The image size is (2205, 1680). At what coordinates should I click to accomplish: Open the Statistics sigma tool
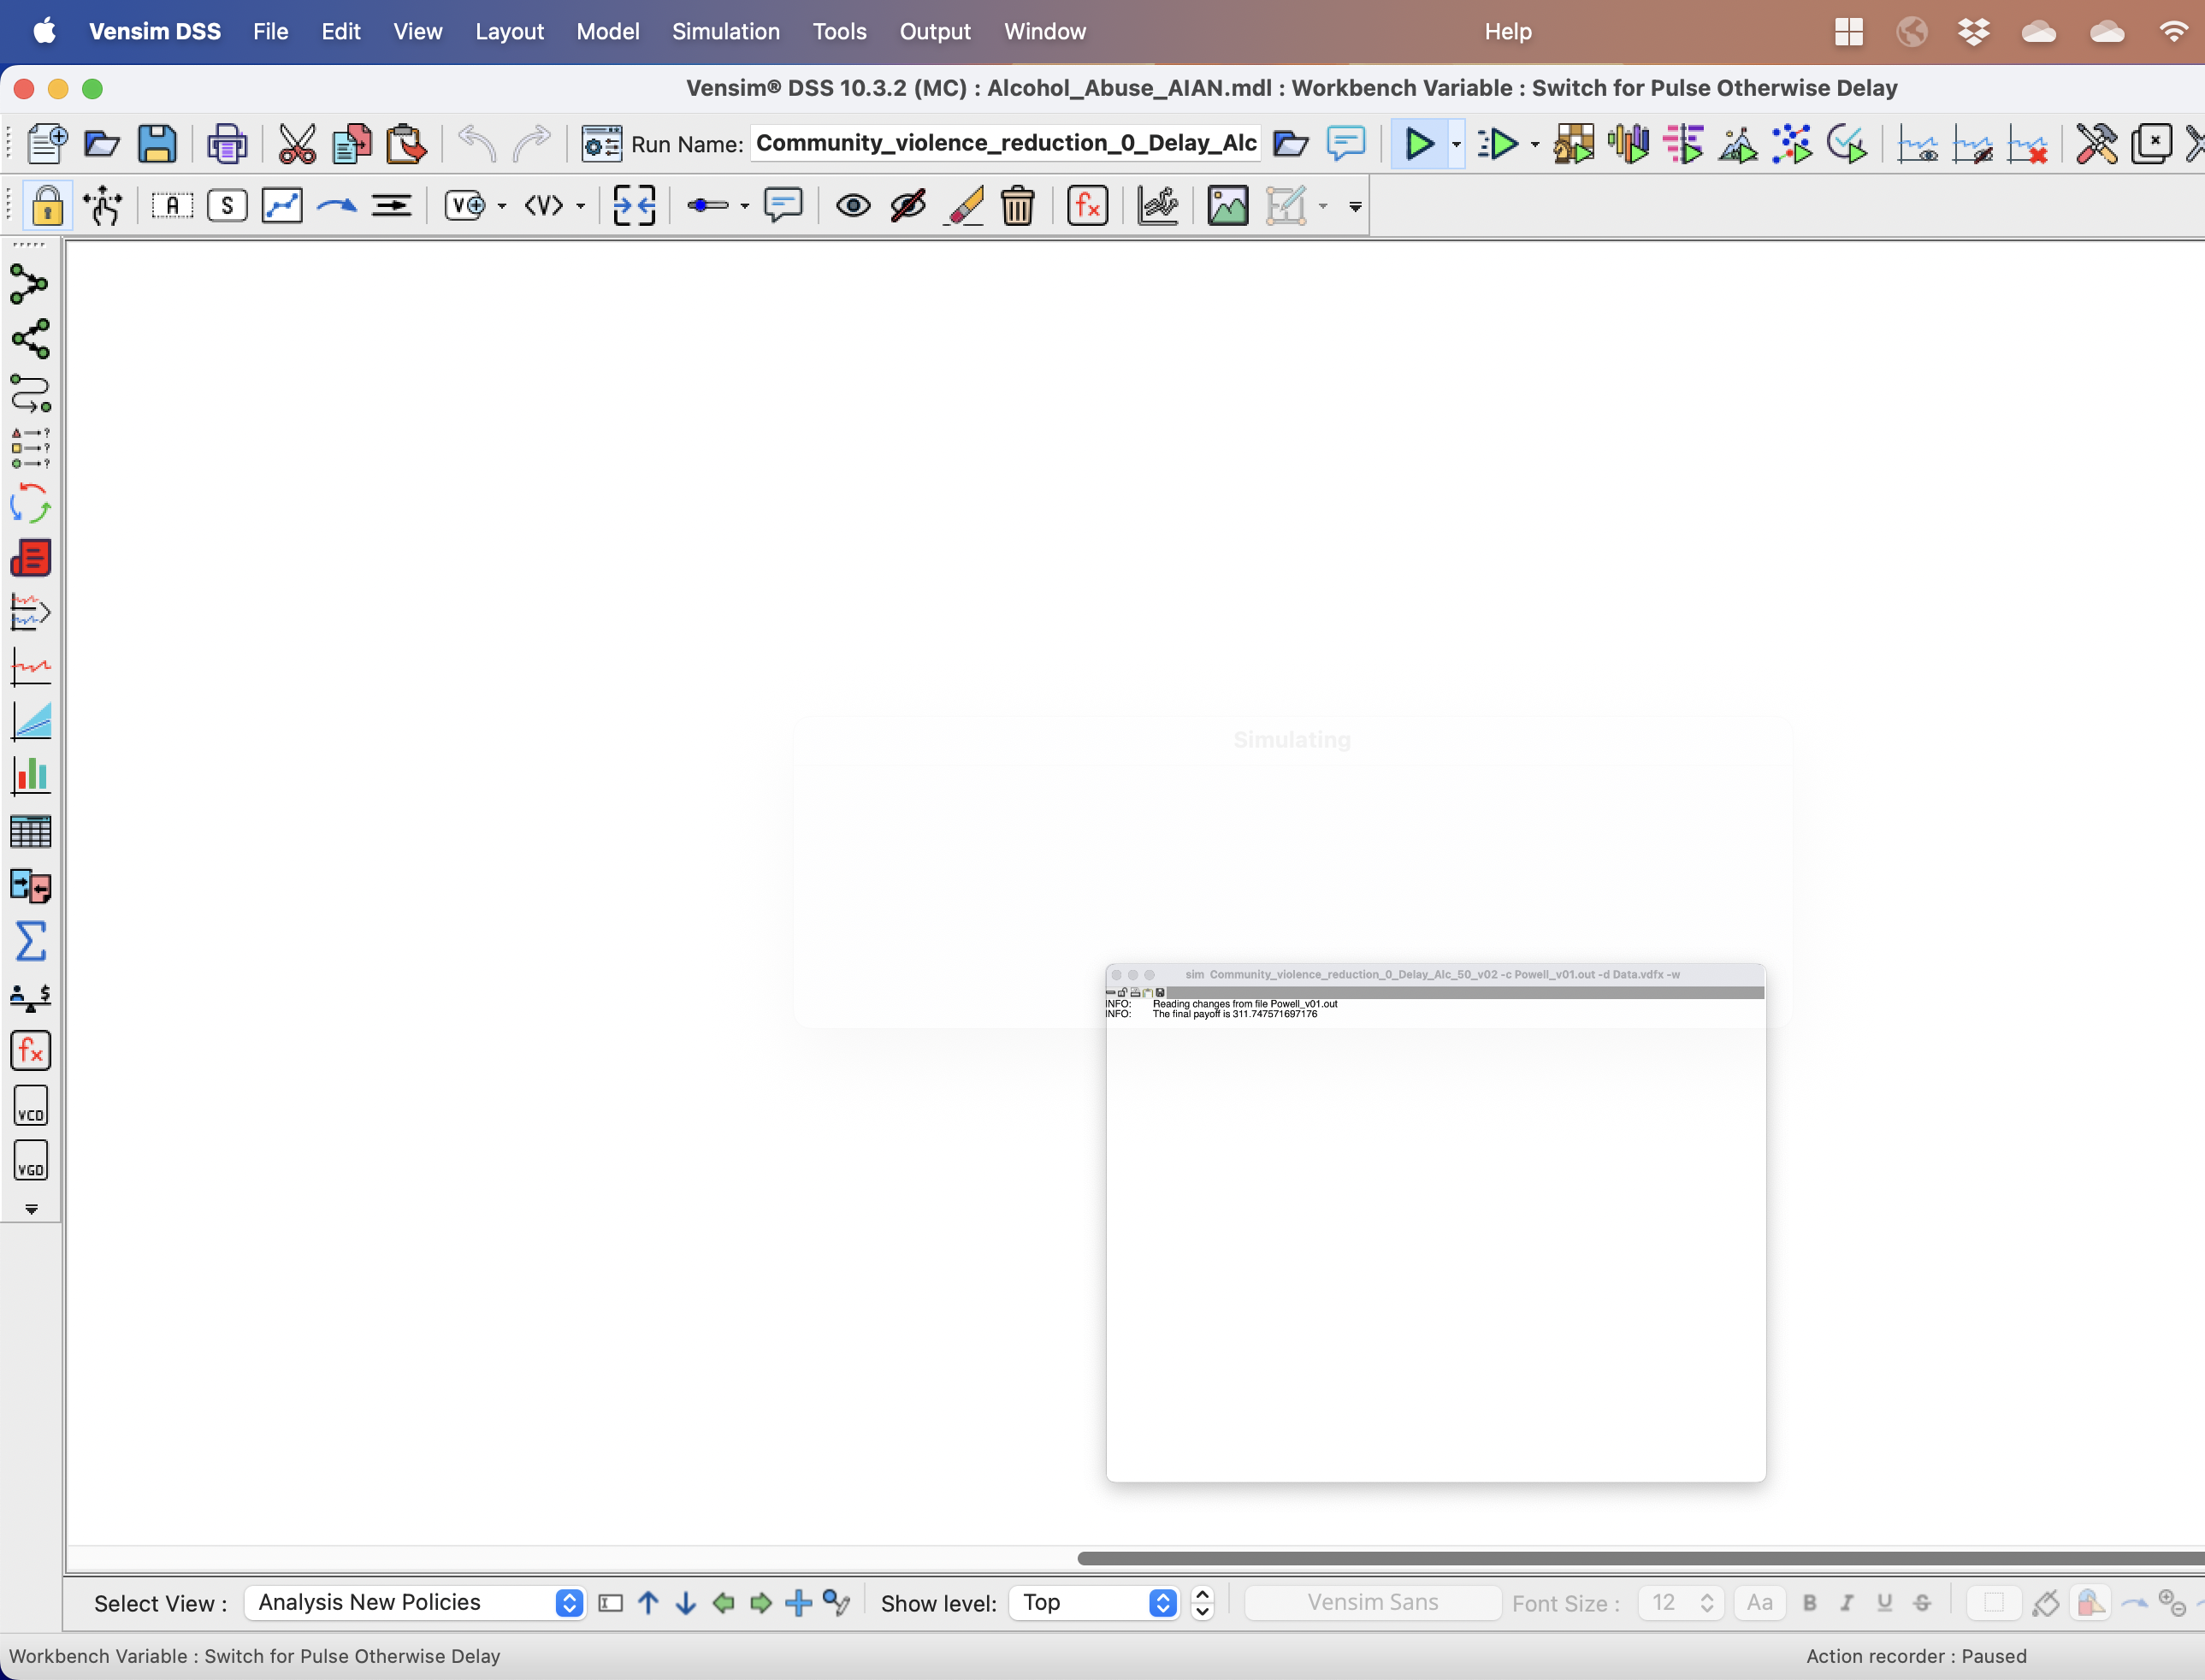[x=30, y=941]
